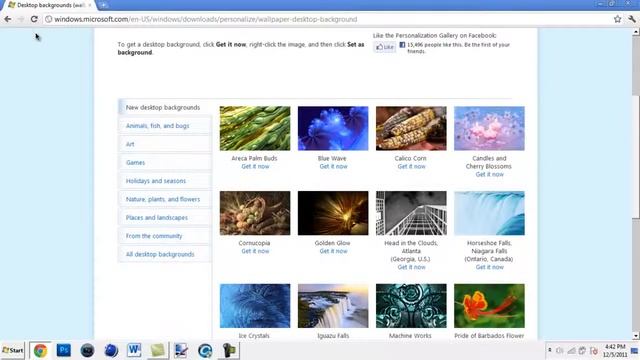Click Get it now under Blue Wave

pyautogui.click(x=333, y=167)
